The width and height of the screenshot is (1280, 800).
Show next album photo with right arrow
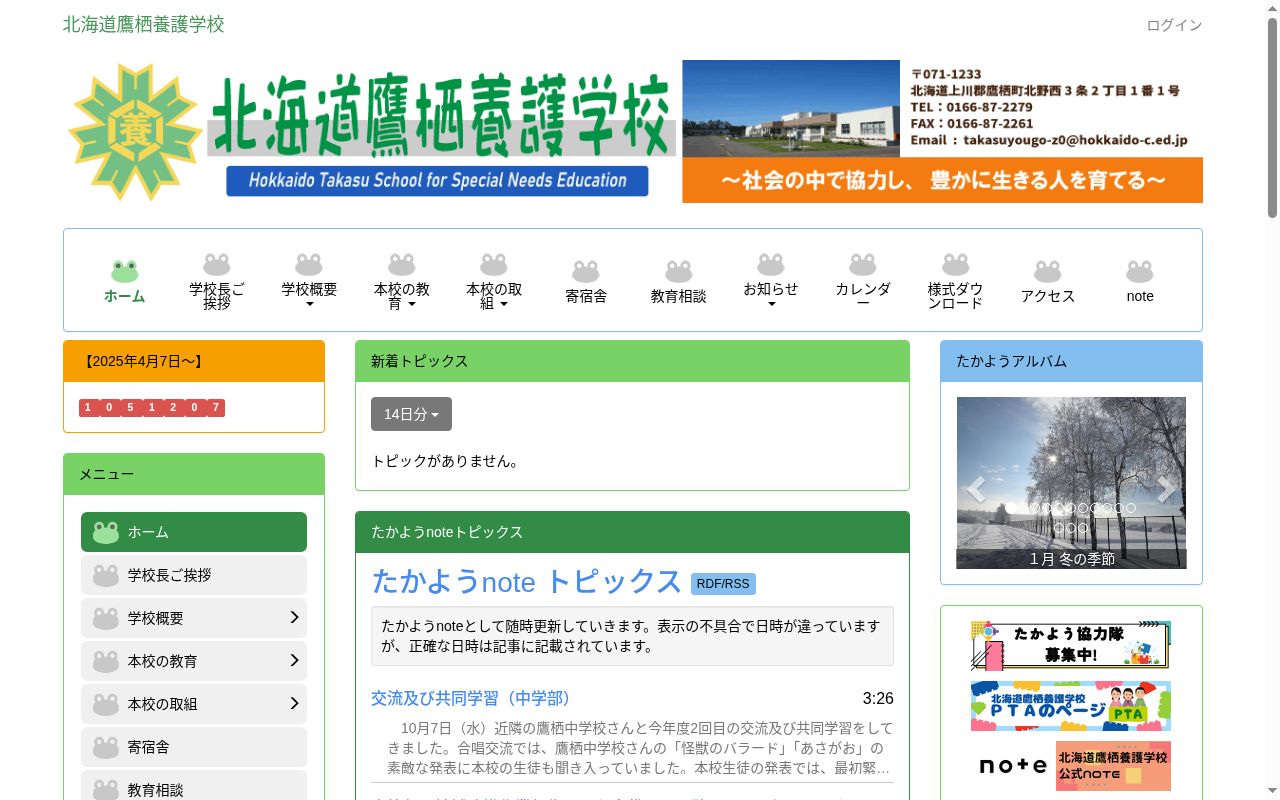point(1166,489)
